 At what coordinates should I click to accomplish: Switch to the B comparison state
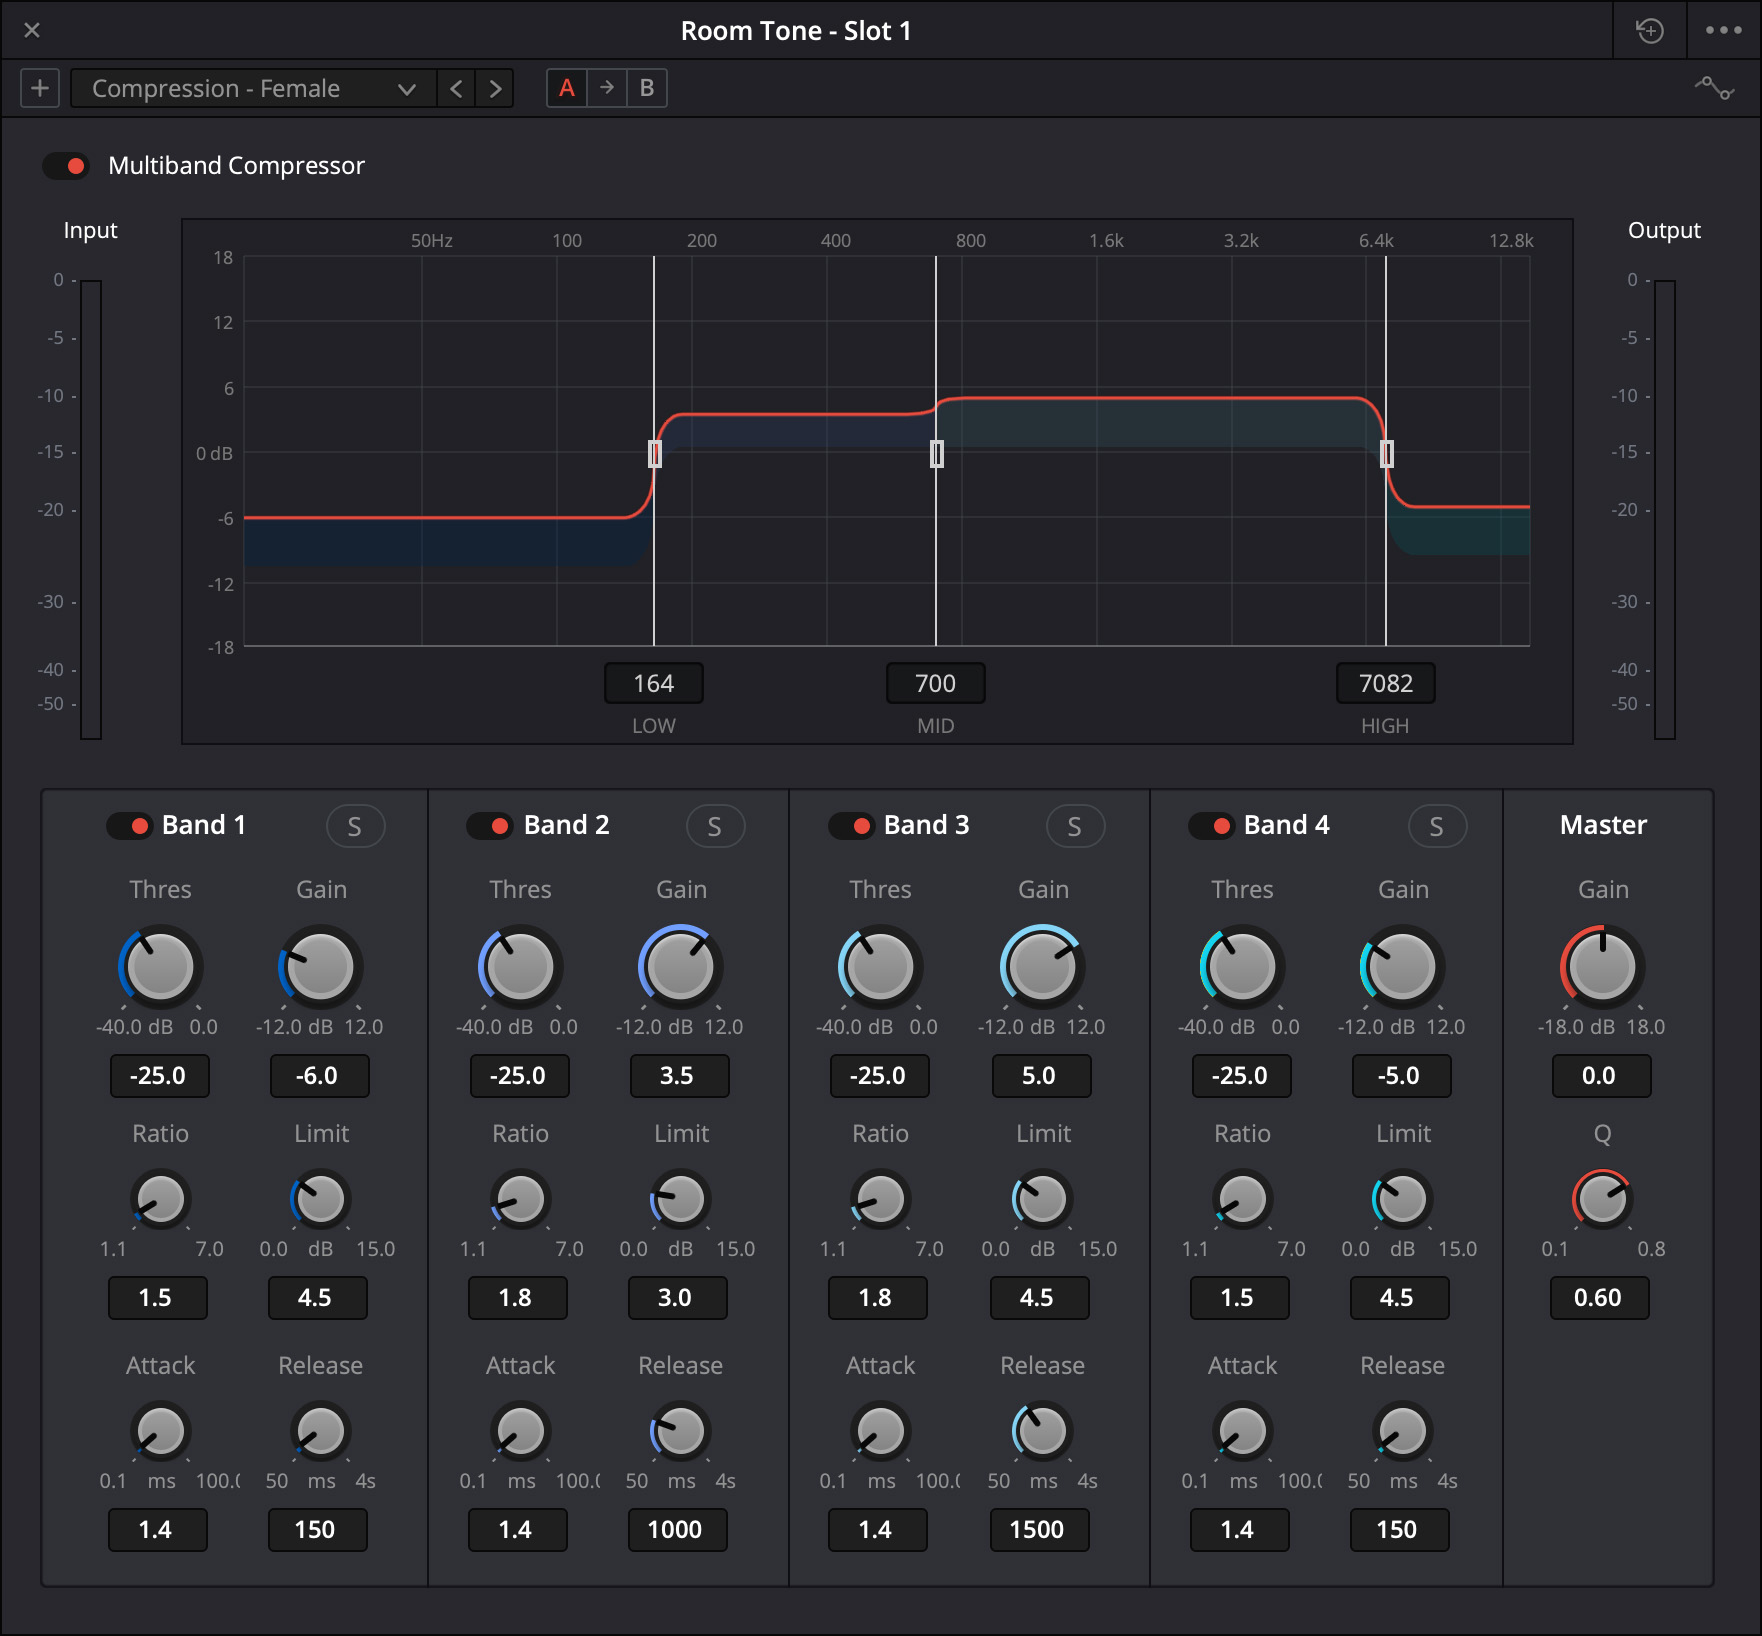coord(647,88)
